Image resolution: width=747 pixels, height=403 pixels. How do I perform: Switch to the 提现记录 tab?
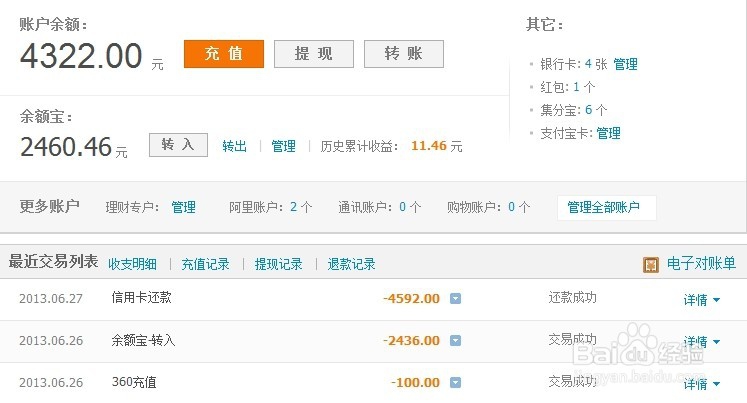pos(279,264)
